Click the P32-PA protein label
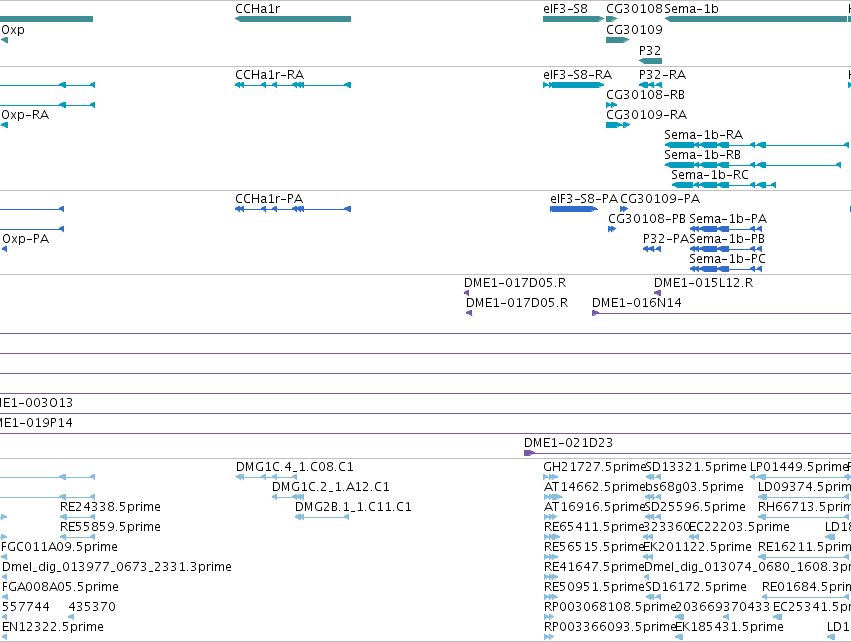 665,239
